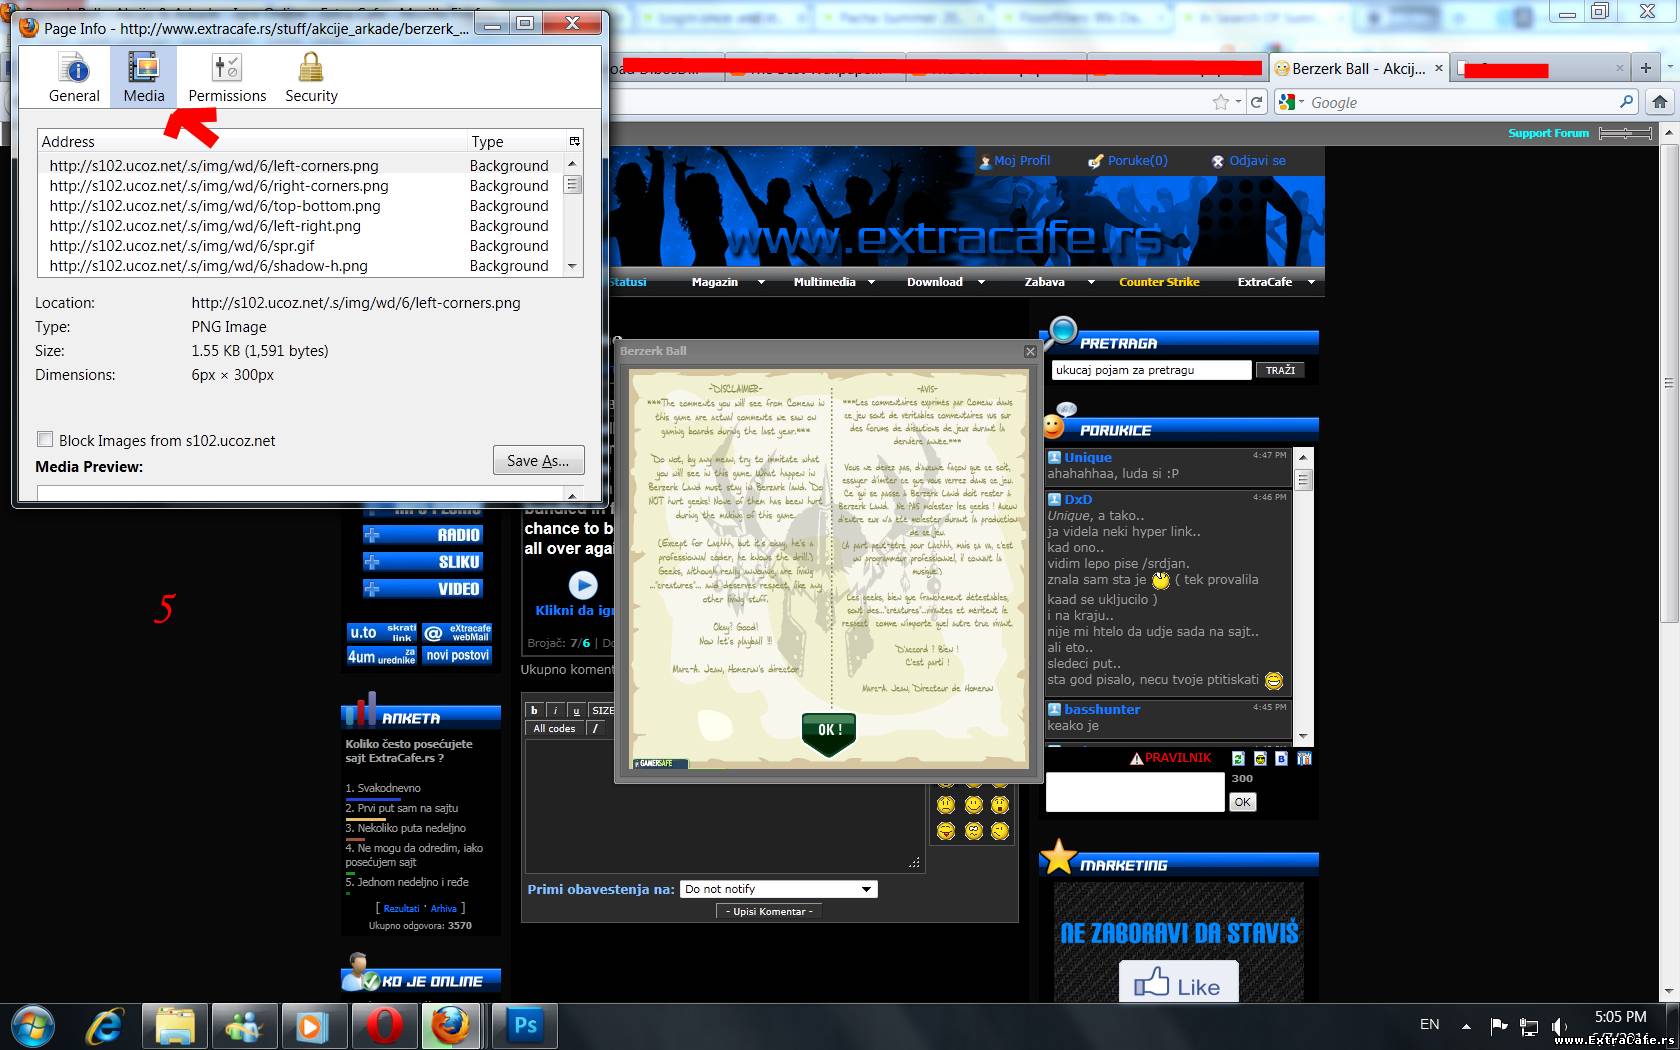Click the search magnifier icon in Firefox
The image size is (1680, 1050).
(x=1626, y=102)
